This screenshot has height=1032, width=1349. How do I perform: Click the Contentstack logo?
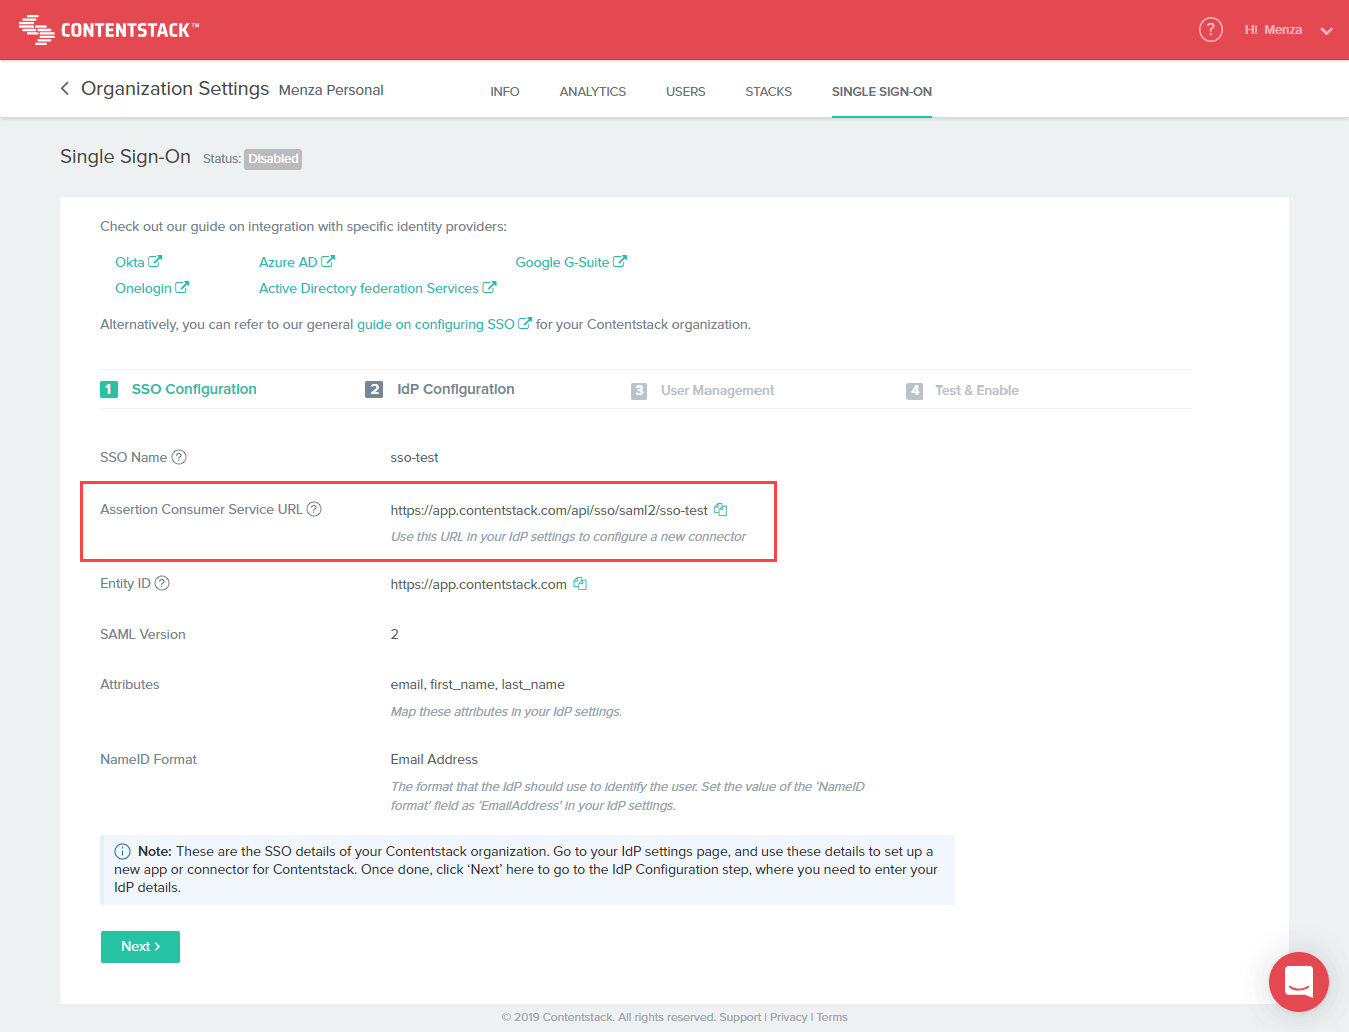pos(109,30)
